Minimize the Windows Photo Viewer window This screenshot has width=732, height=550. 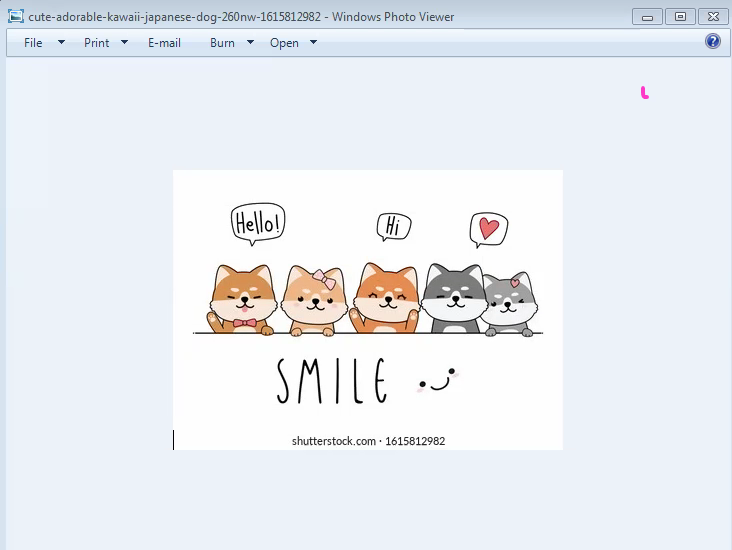648,17
